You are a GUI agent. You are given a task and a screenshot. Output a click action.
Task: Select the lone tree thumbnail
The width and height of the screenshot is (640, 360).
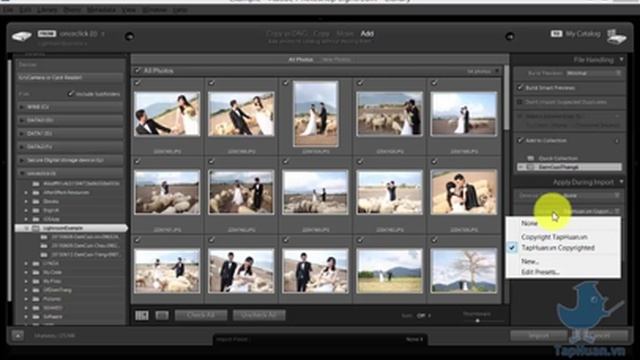tap(464, 271)
